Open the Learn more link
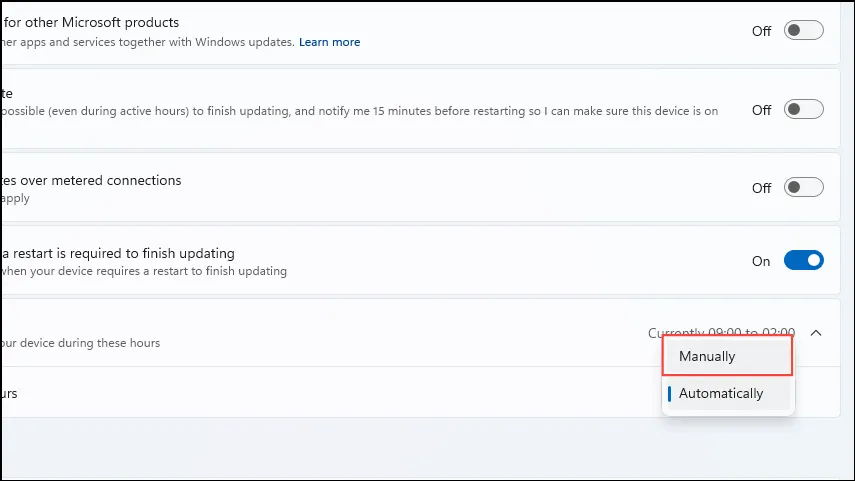The width and height of the screenshot is (855, 481). pos(329,42)
